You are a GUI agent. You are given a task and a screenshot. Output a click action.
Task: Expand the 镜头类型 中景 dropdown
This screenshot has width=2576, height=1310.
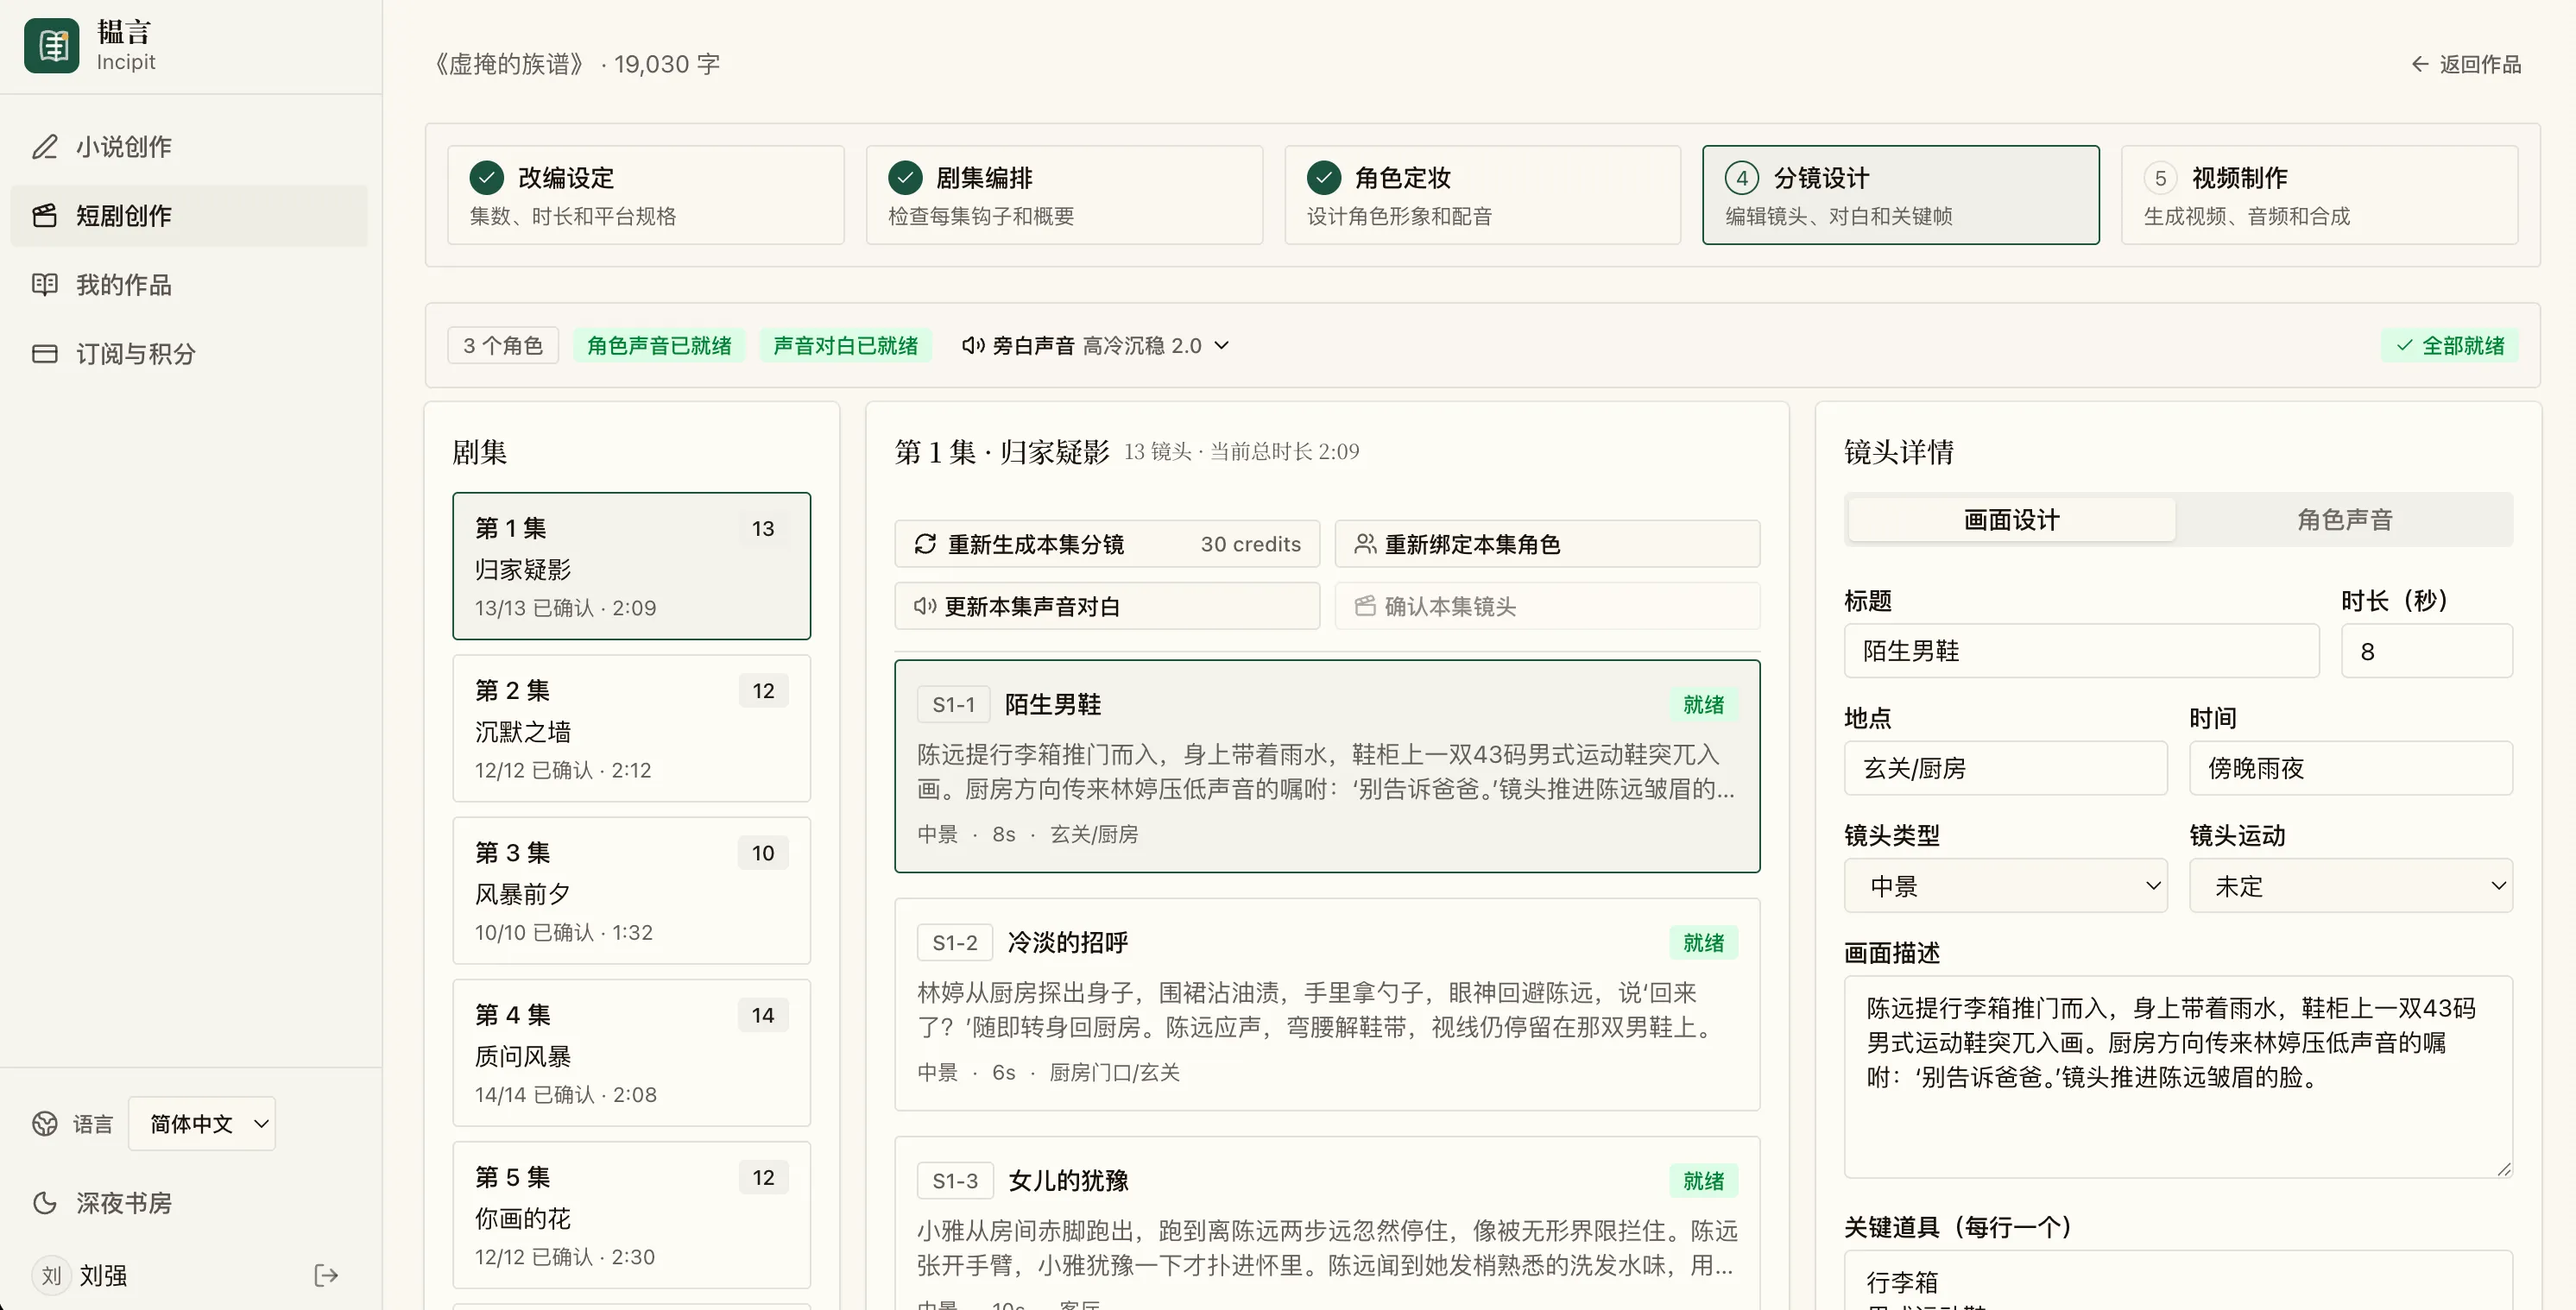point(2006,886)
